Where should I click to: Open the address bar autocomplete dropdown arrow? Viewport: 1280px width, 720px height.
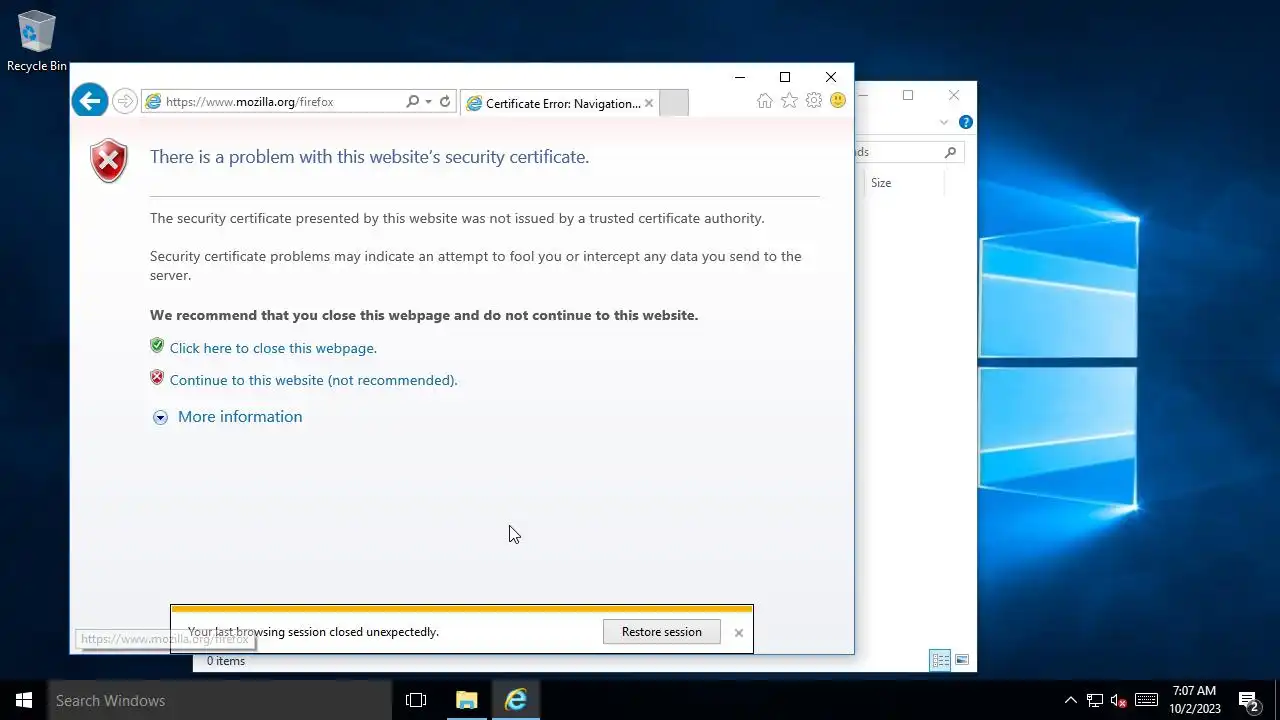tap(428, 101)
